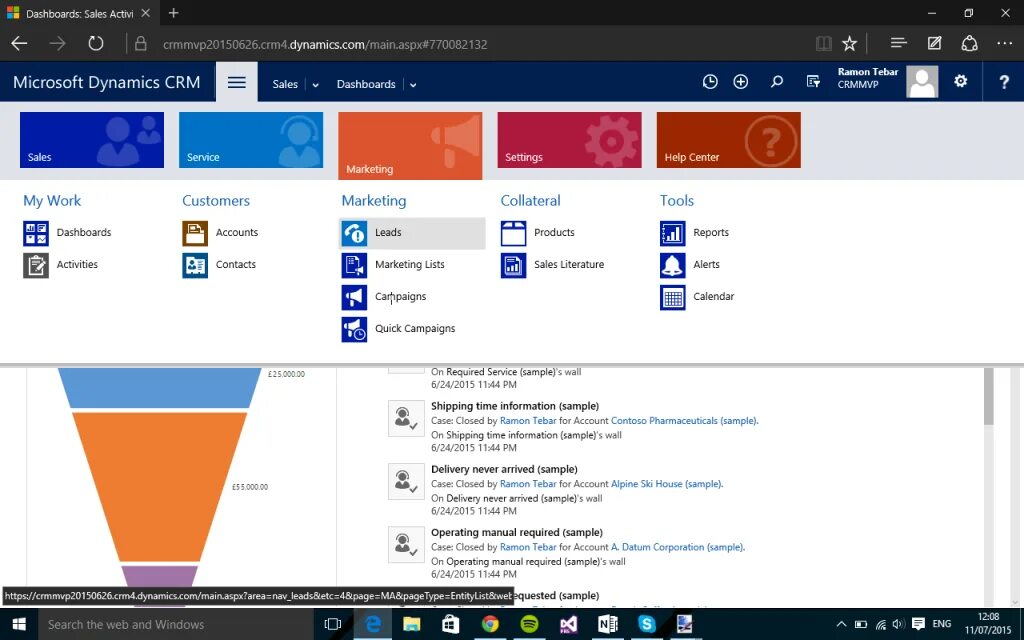Open the browser hub icon
Viewport: 1024px width, 640px height.
[899, 43]
